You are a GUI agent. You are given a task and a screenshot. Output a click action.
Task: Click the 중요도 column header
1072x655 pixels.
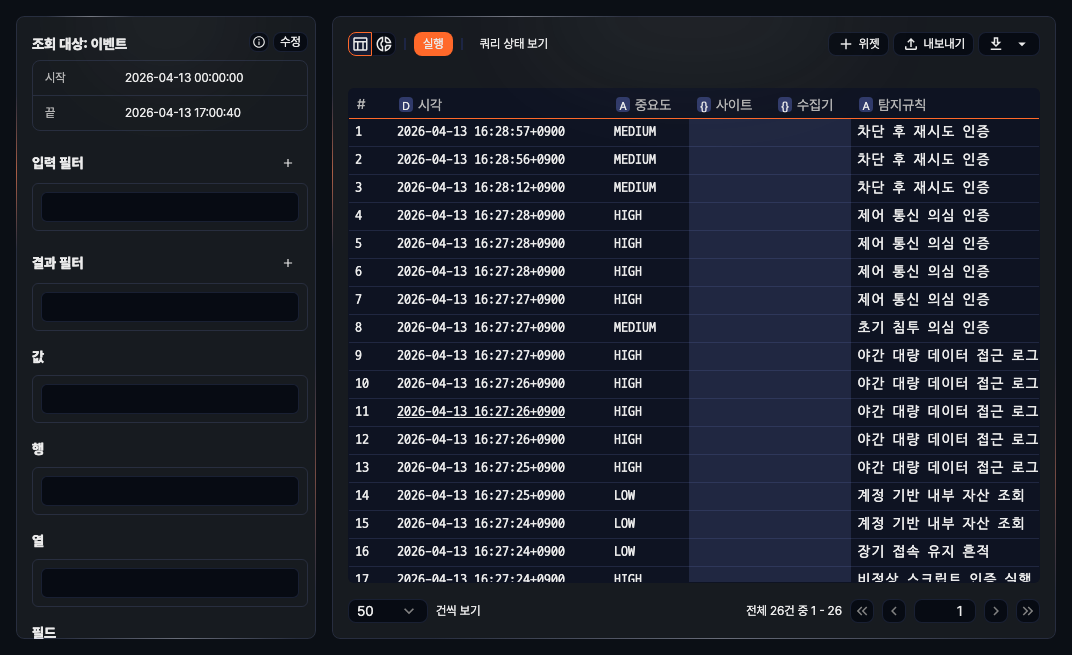pyautogui.click(x=652, y=104)
